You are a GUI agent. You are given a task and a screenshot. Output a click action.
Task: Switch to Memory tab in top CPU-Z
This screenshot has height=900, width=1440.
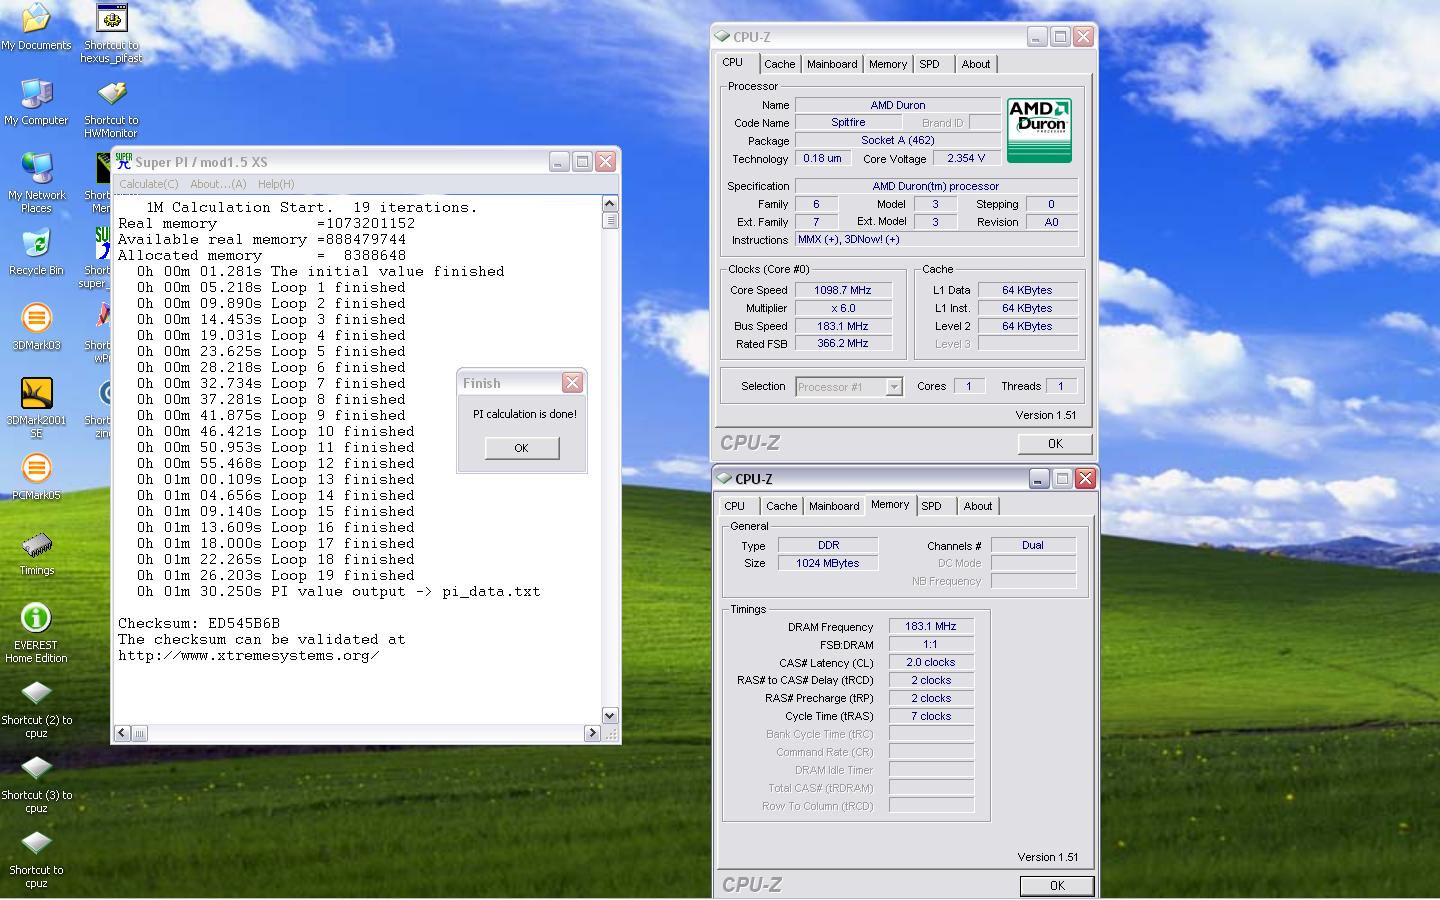pyautogui.click(x=888, y=64)
